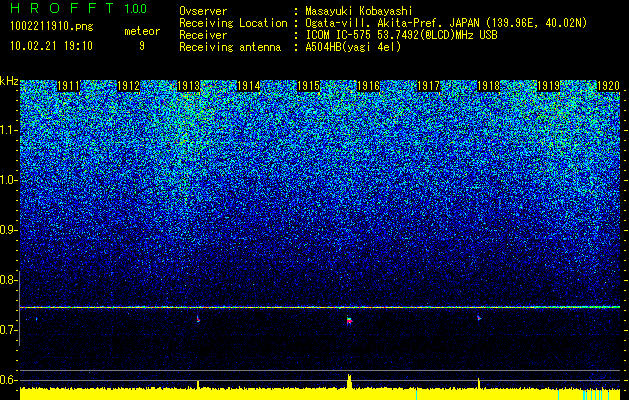The image size is (629, 400).
Task: Click the 1916 time marker
Action: (368, 86)
